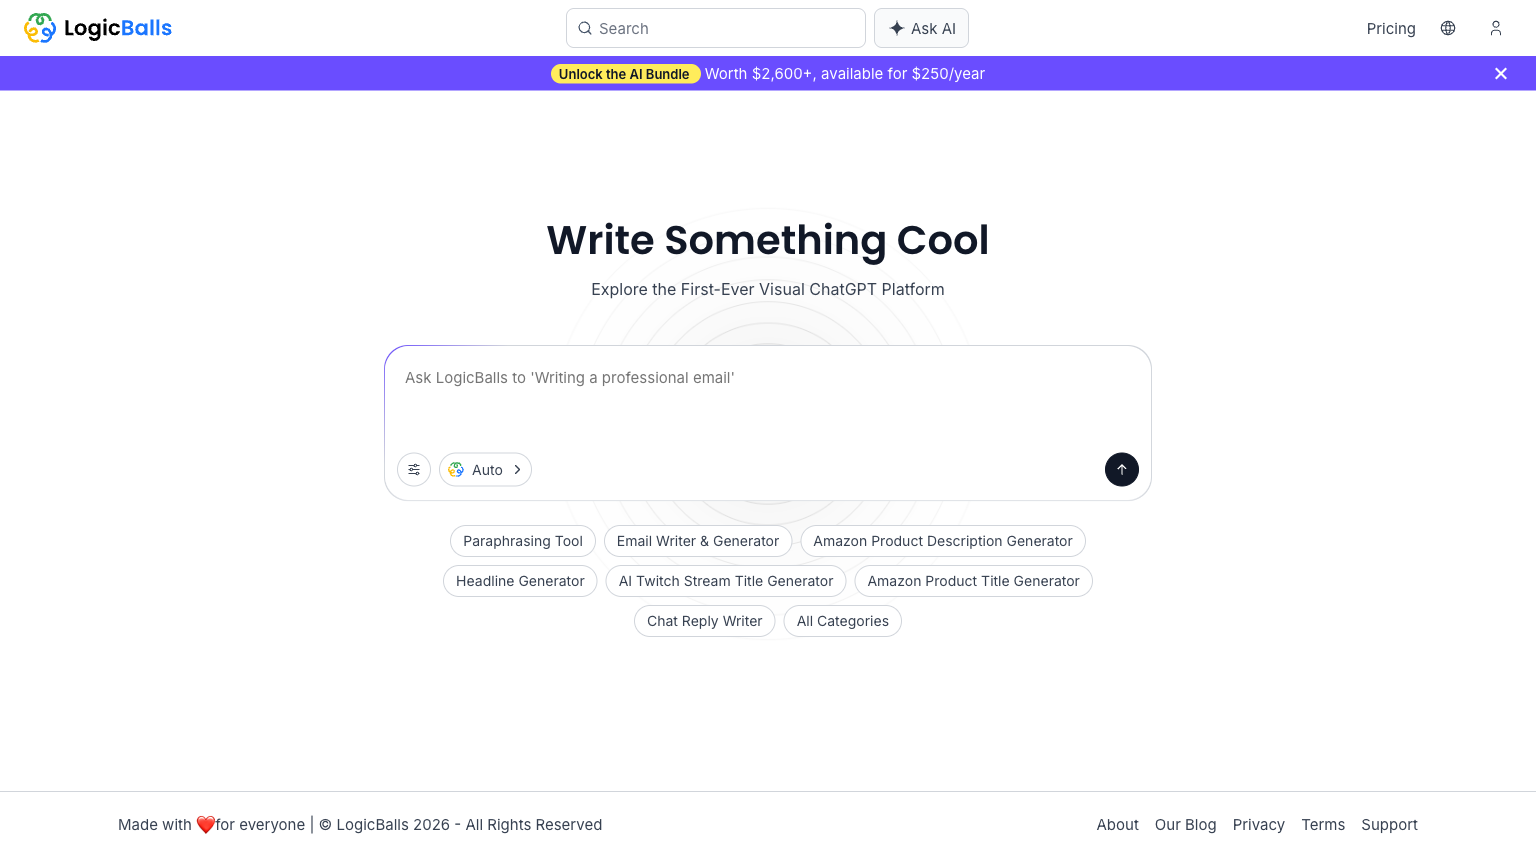Visit the Our Blog footer link
The image size is (1536, 864).
coord(1186,825)
